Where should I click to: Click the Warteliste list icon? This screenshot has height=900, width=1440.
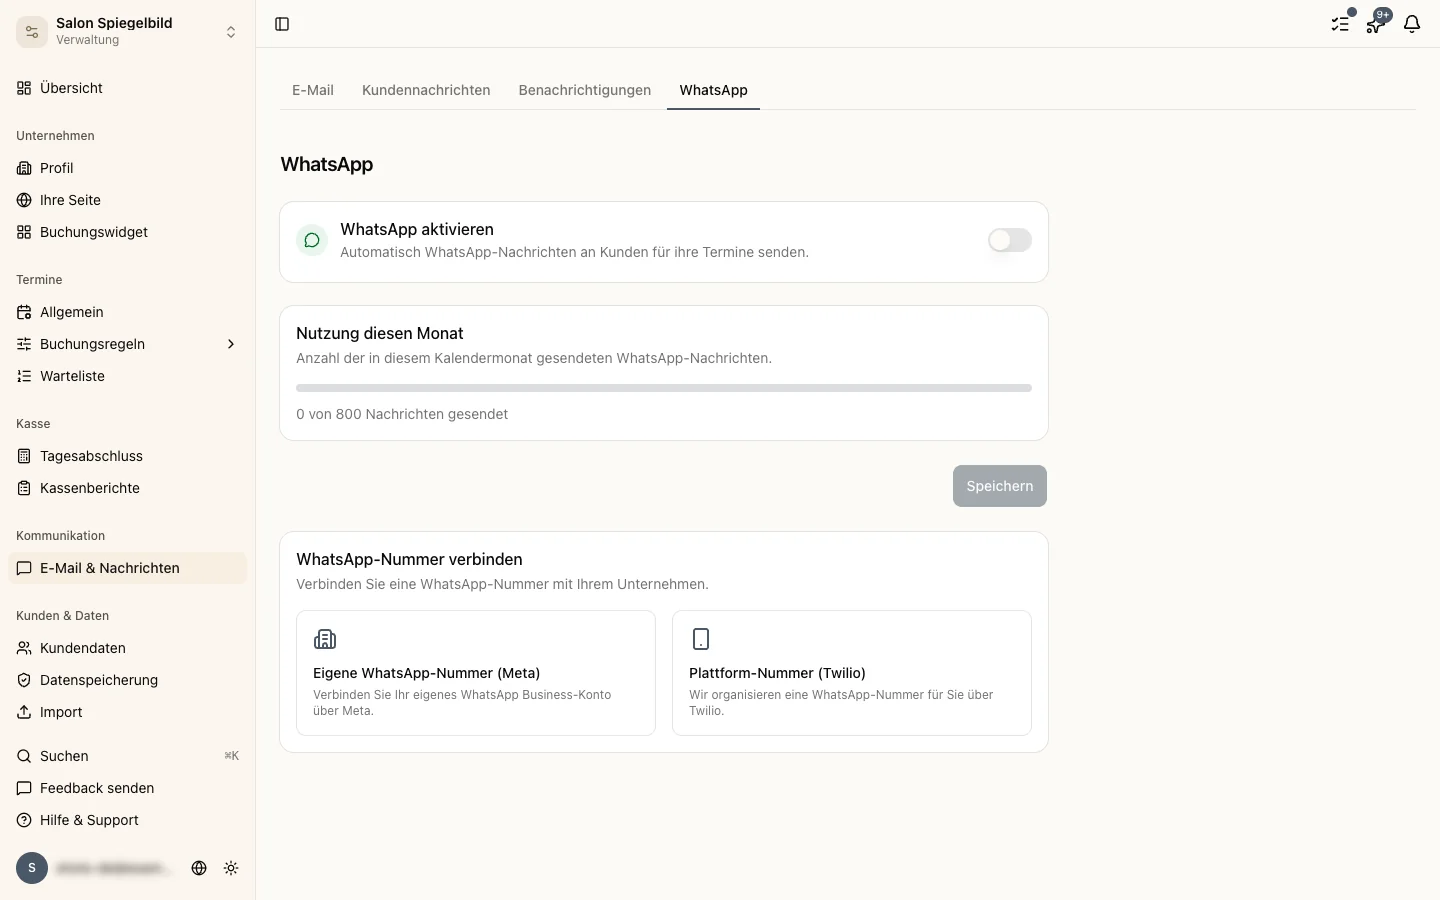(24, 376)
